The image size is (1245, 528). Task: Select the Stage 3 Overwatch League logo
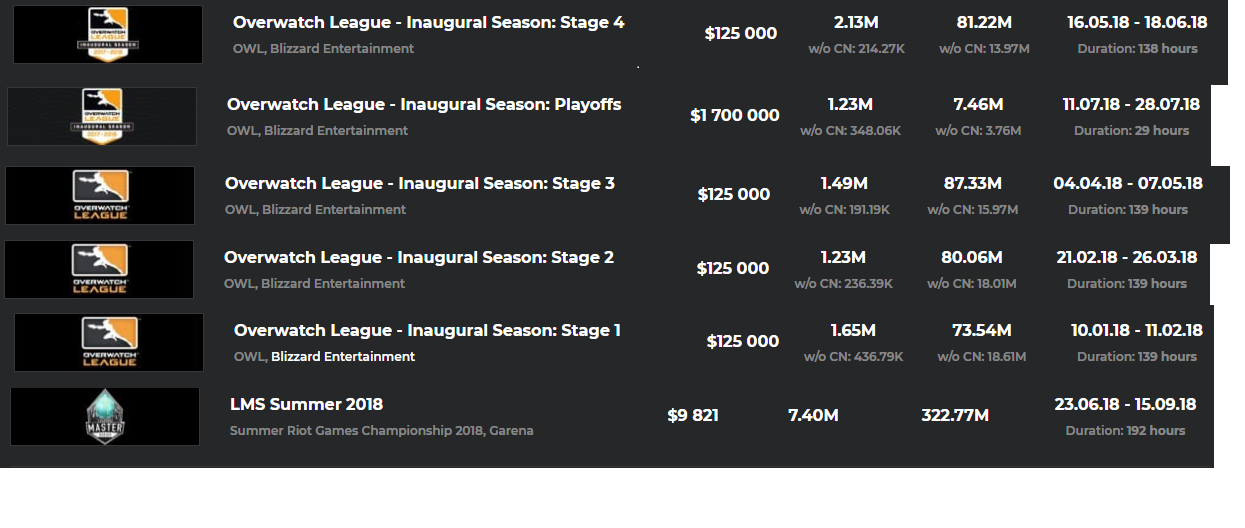100,195
